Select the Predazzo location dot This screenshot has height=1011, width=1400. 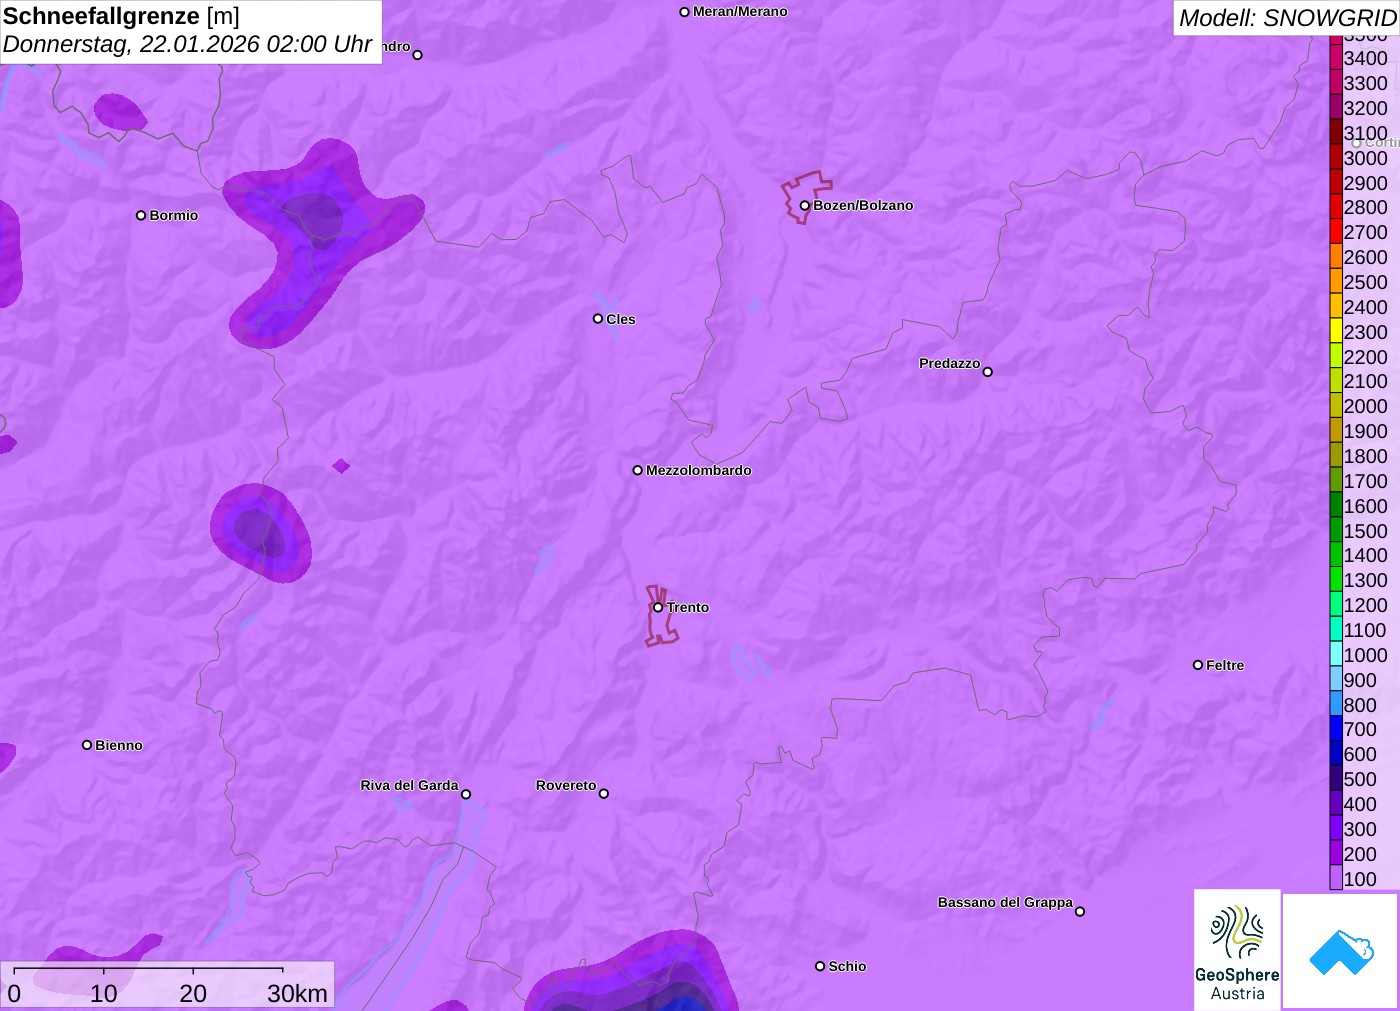click(988, 372)
